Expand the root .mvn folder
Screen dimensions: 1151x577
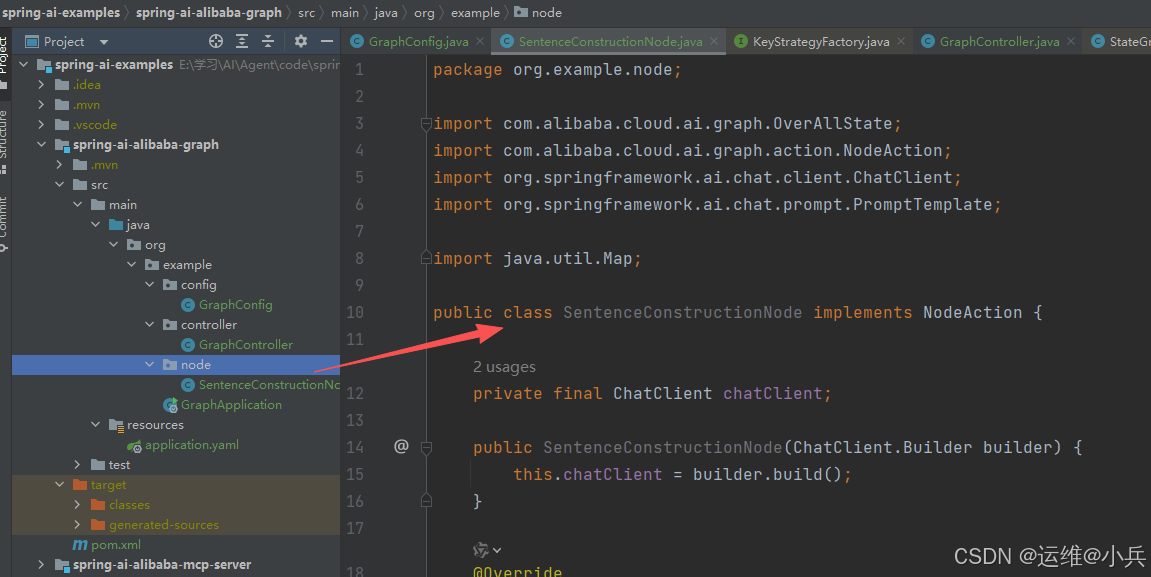[41, 104]
